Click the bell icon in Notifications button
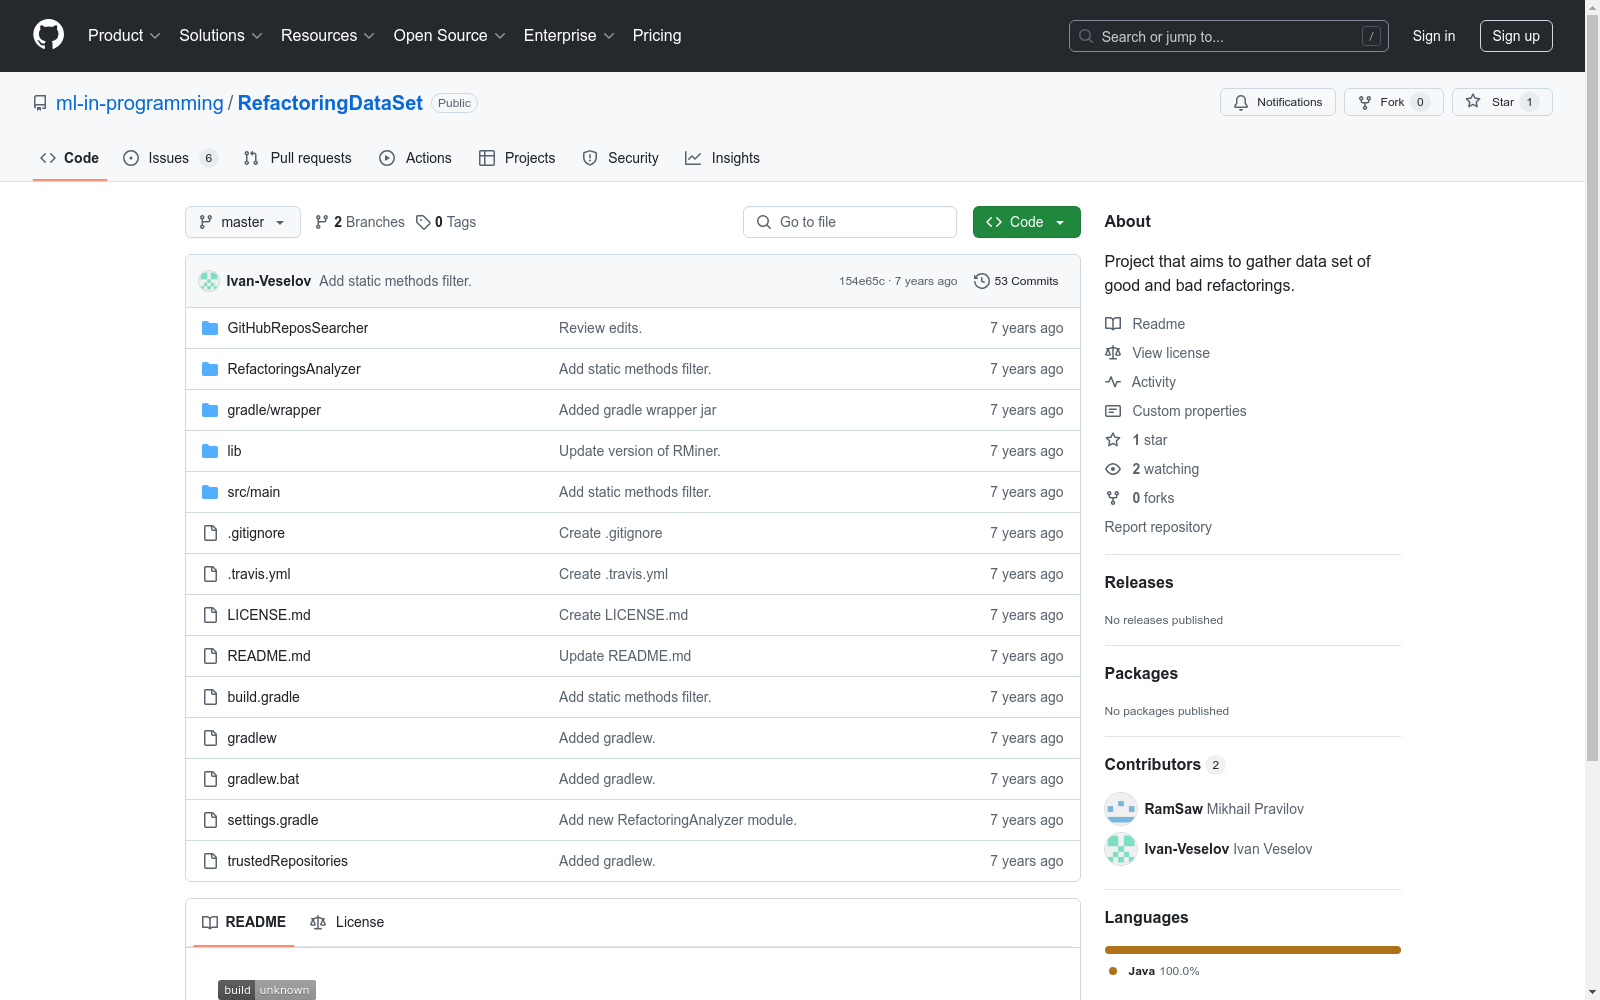 (1241, 102)
